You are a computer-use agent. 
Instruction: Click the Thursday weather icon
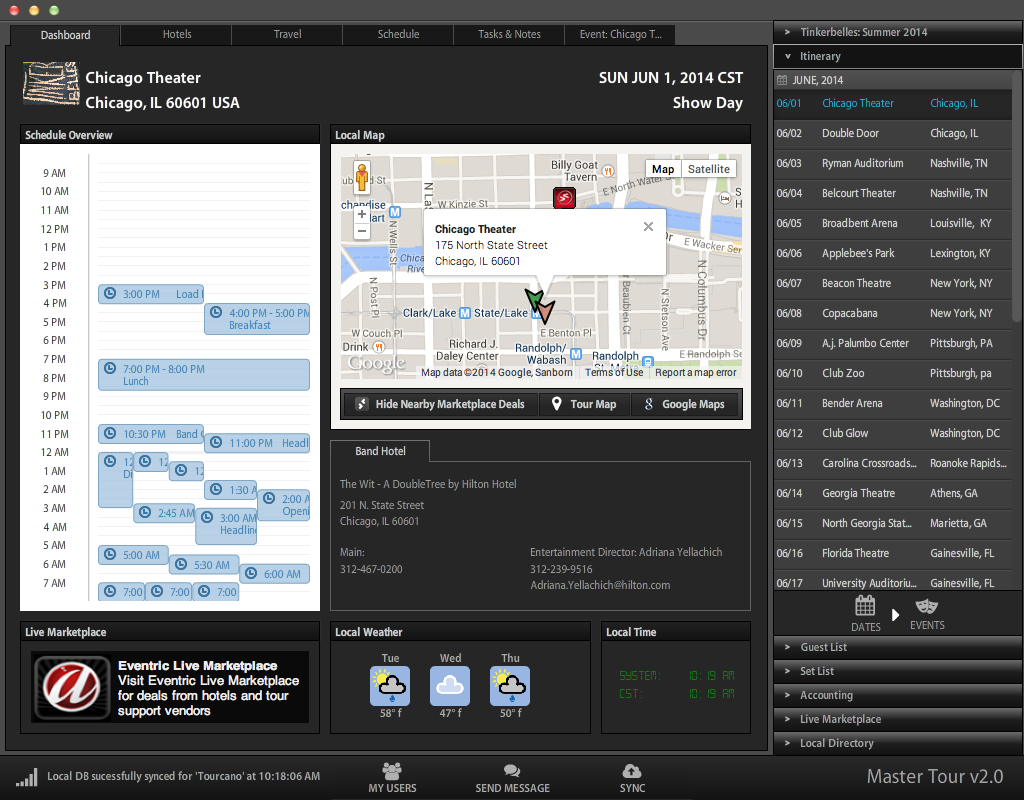(510, 686)
